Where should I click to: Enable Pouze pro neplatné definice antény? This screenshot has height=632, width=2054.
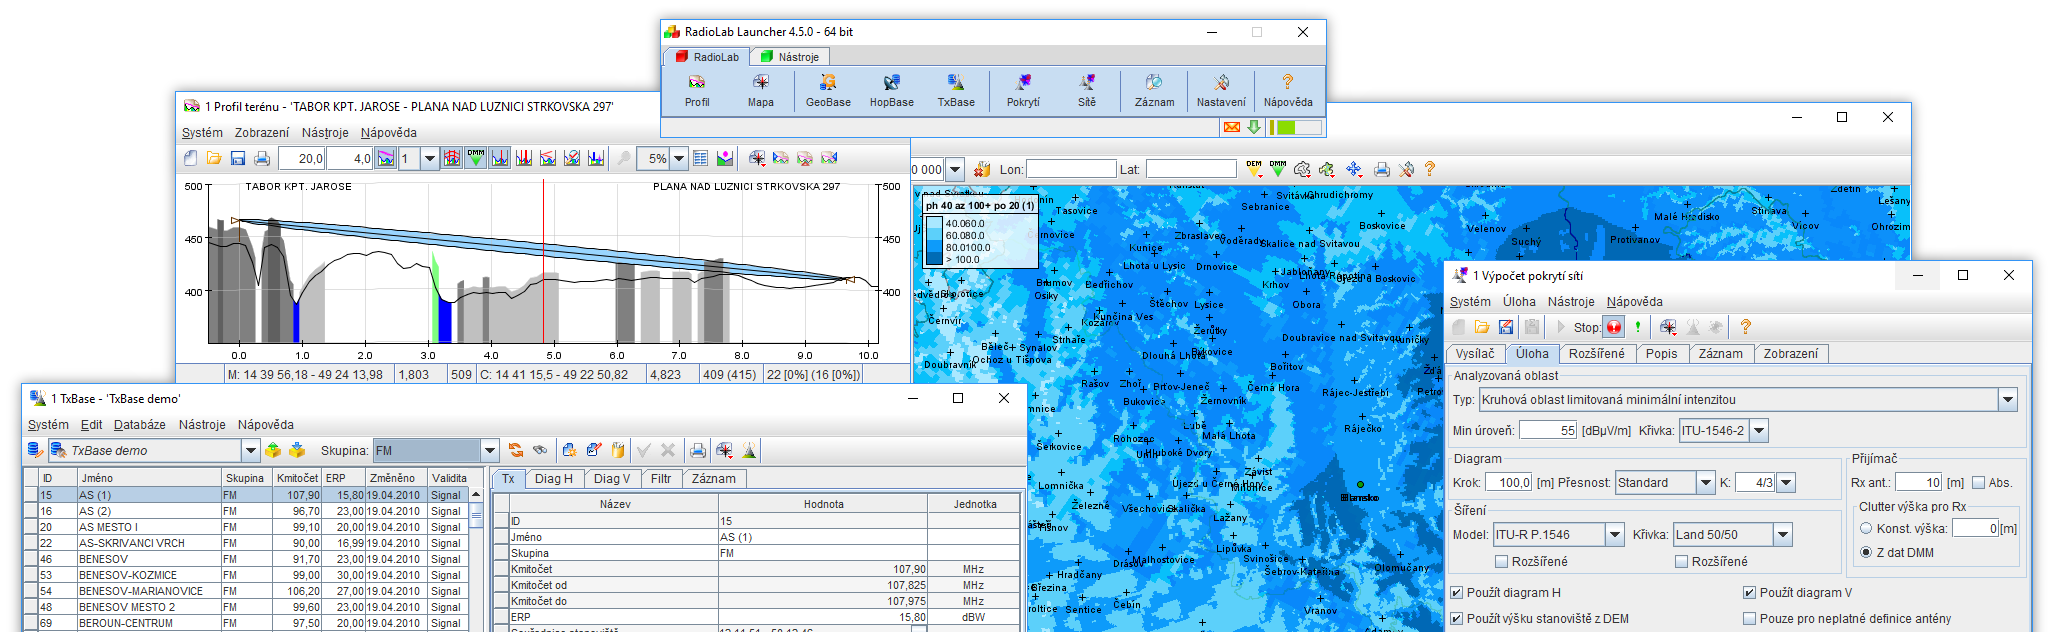(1750, 619)
